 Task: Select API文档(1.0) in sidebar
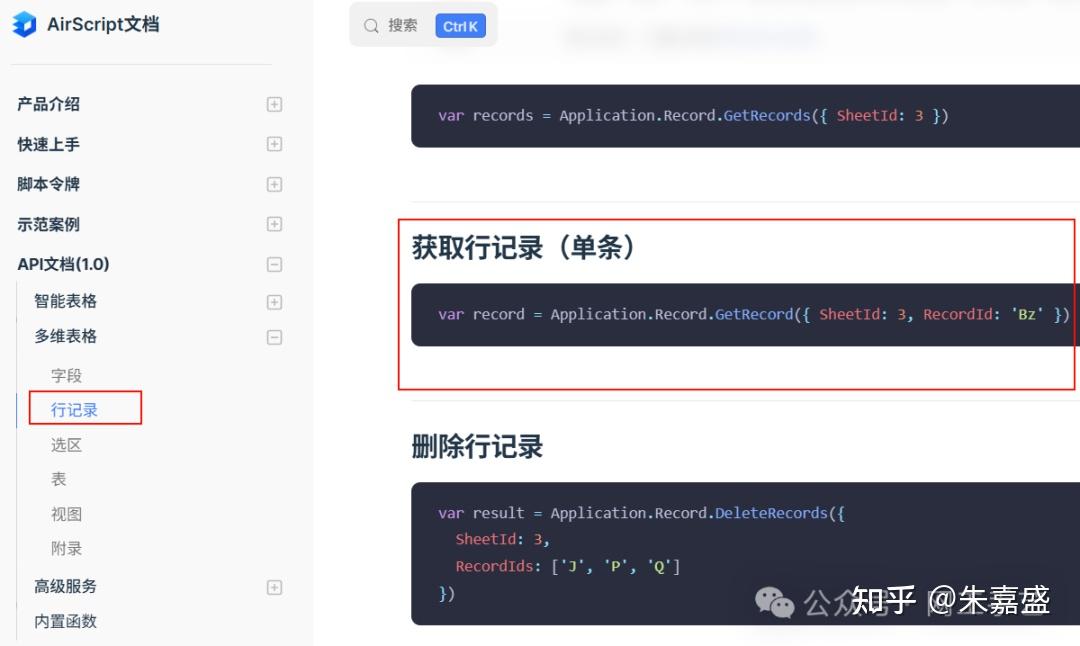[x=63, y=264]
